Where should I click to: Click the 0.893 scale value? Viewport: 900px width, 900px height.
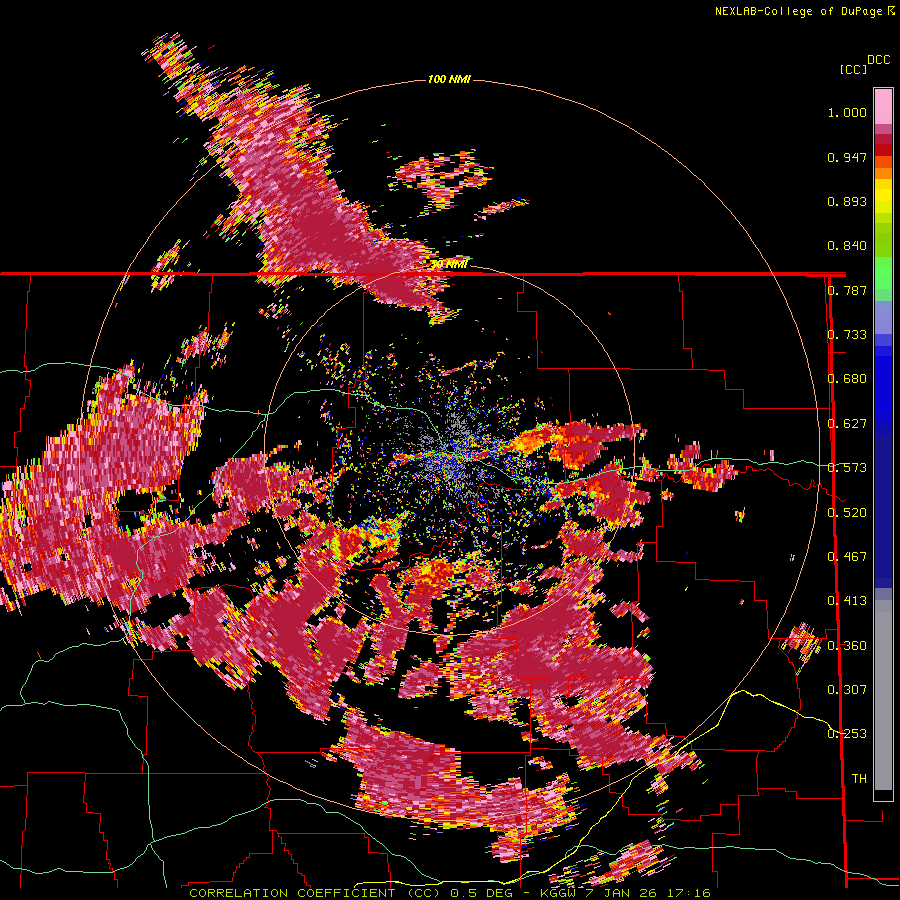pos(847,201)
